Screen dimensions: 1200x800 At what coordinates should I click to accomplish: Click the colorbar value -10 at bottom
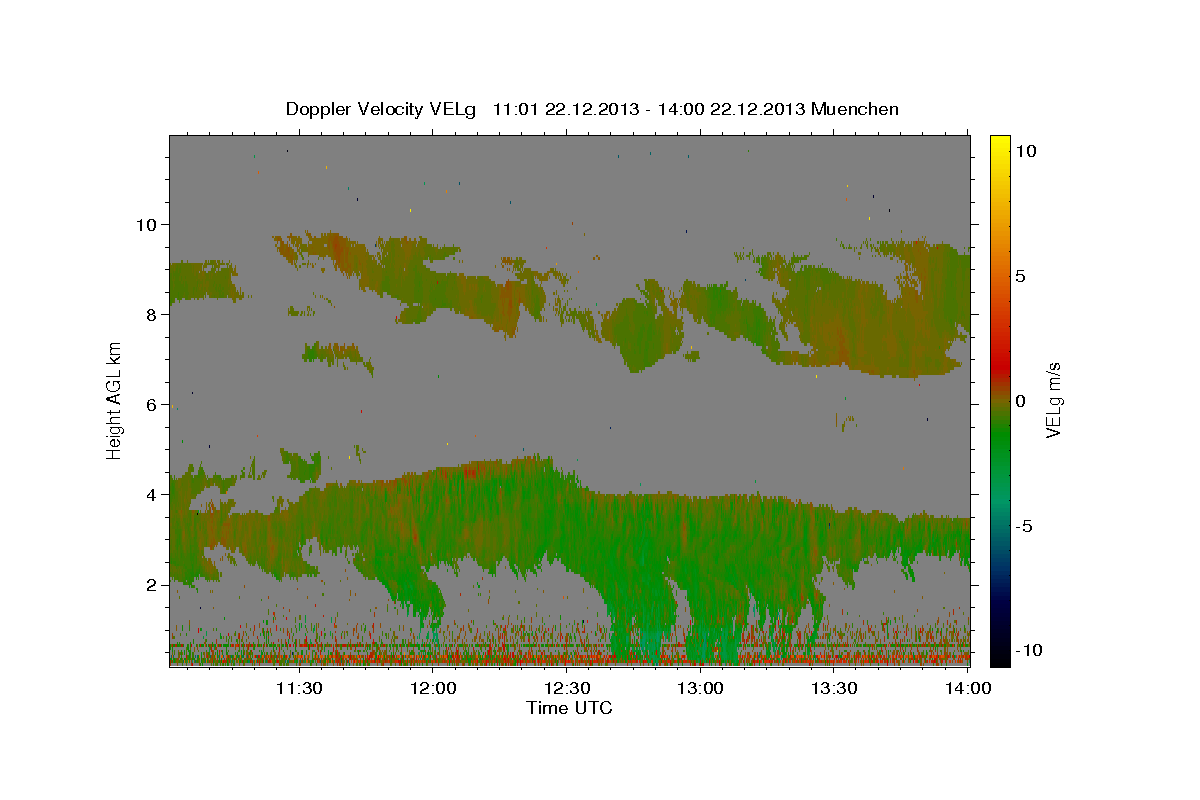pos(1029,650)
